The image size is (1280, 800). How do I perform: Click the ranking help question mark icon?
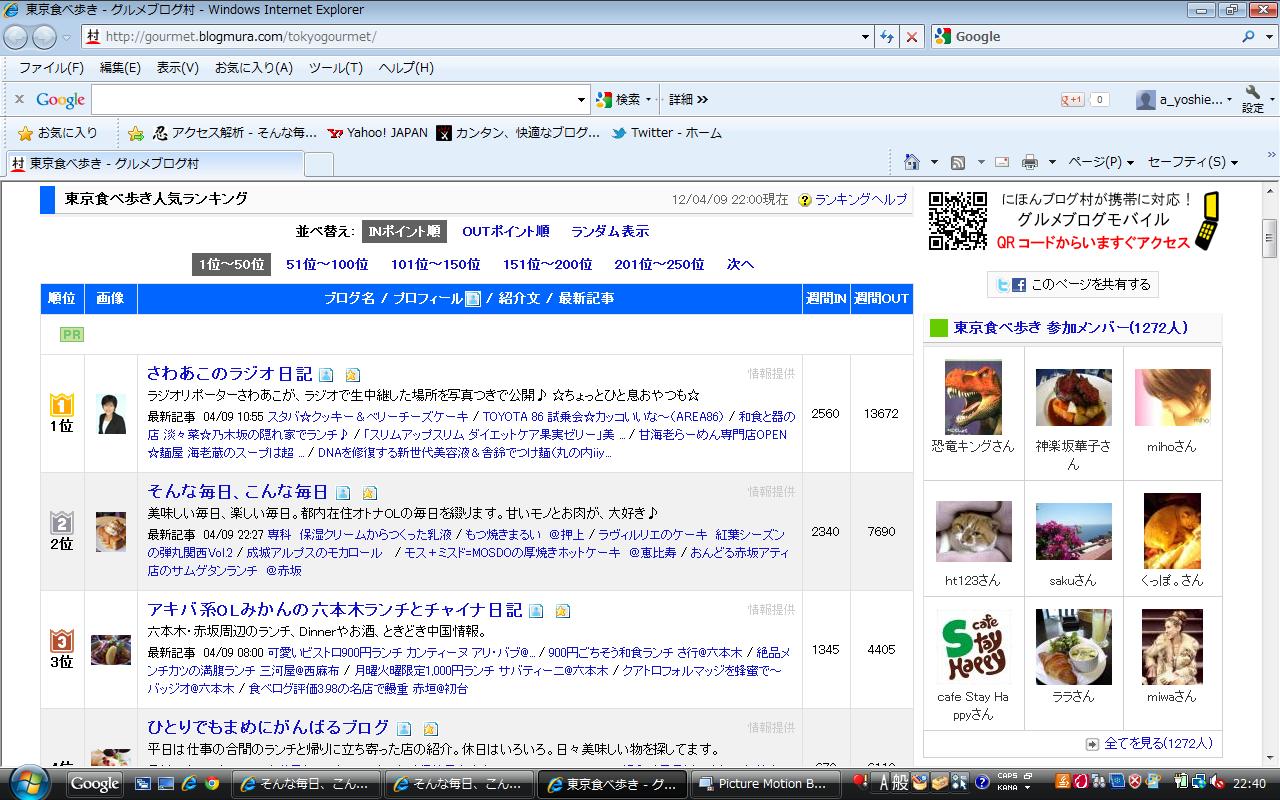coord(805,200)
